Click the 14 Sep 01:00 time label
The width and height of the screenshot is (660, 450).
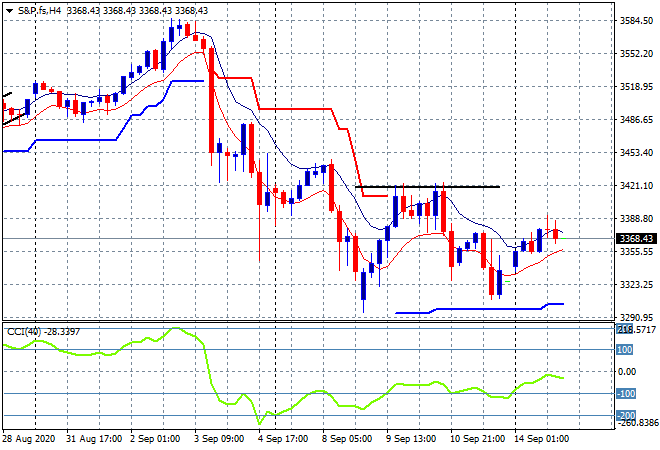click(x=541, y=439)
